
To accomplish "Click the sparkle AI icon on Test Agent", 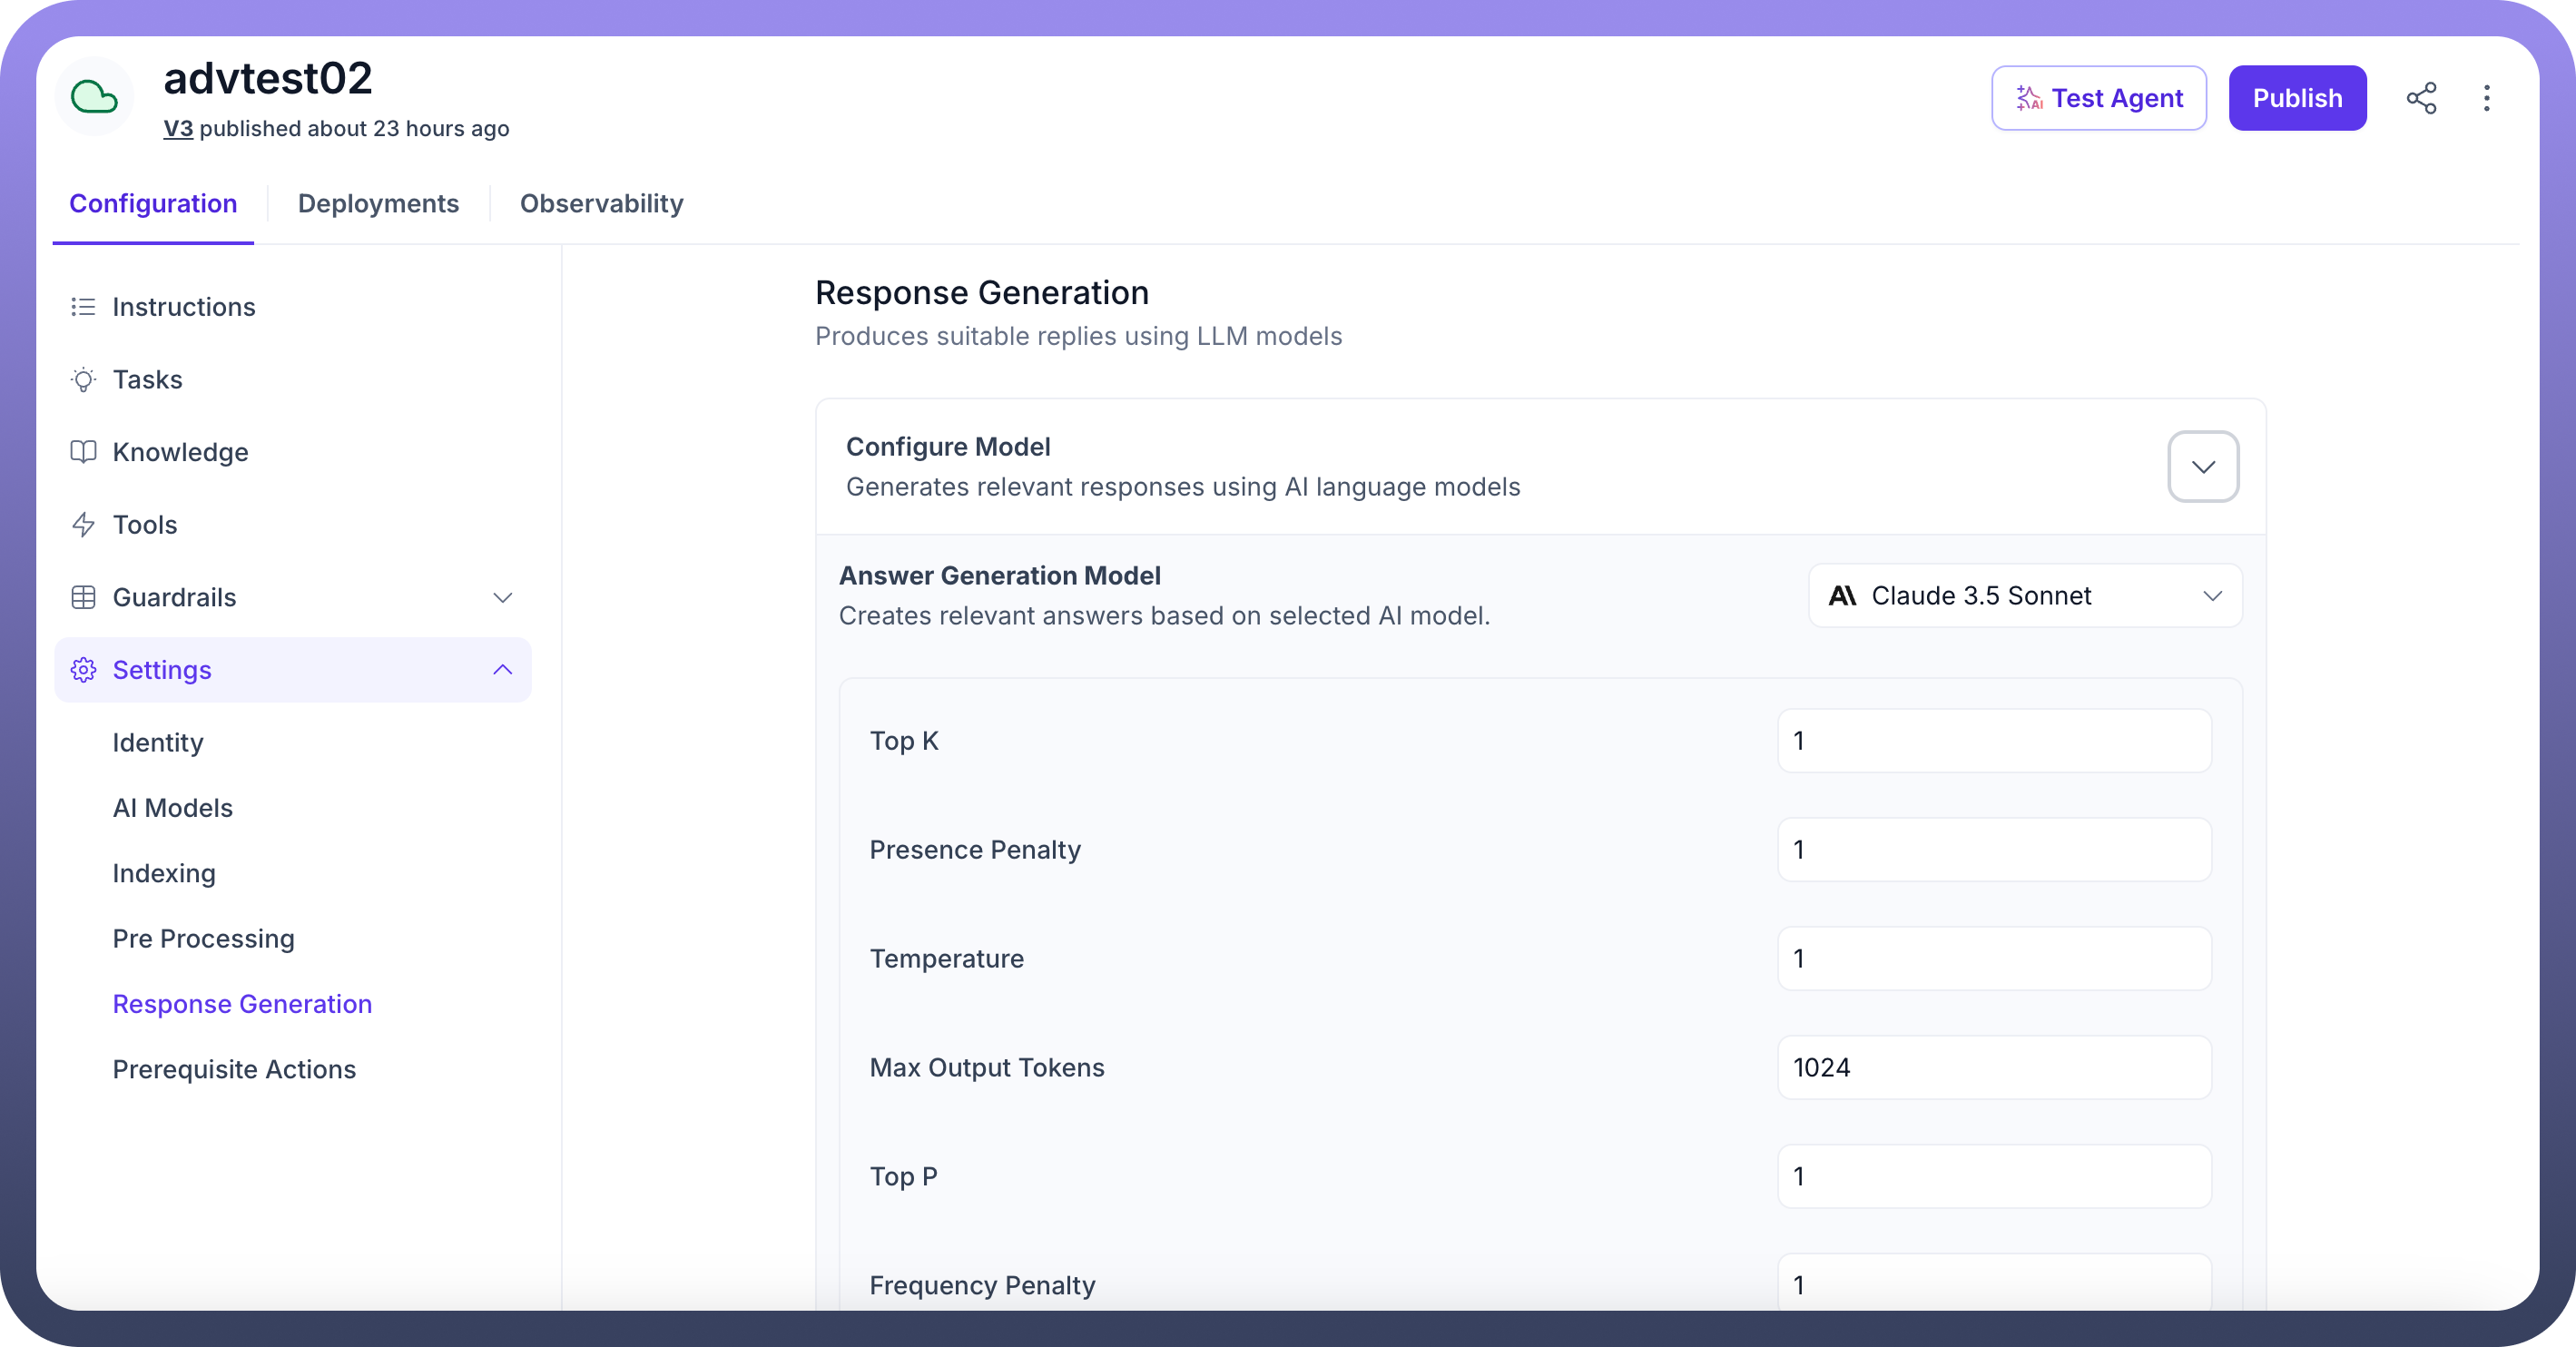I will pyautogui.click(x=2028, y=98).
